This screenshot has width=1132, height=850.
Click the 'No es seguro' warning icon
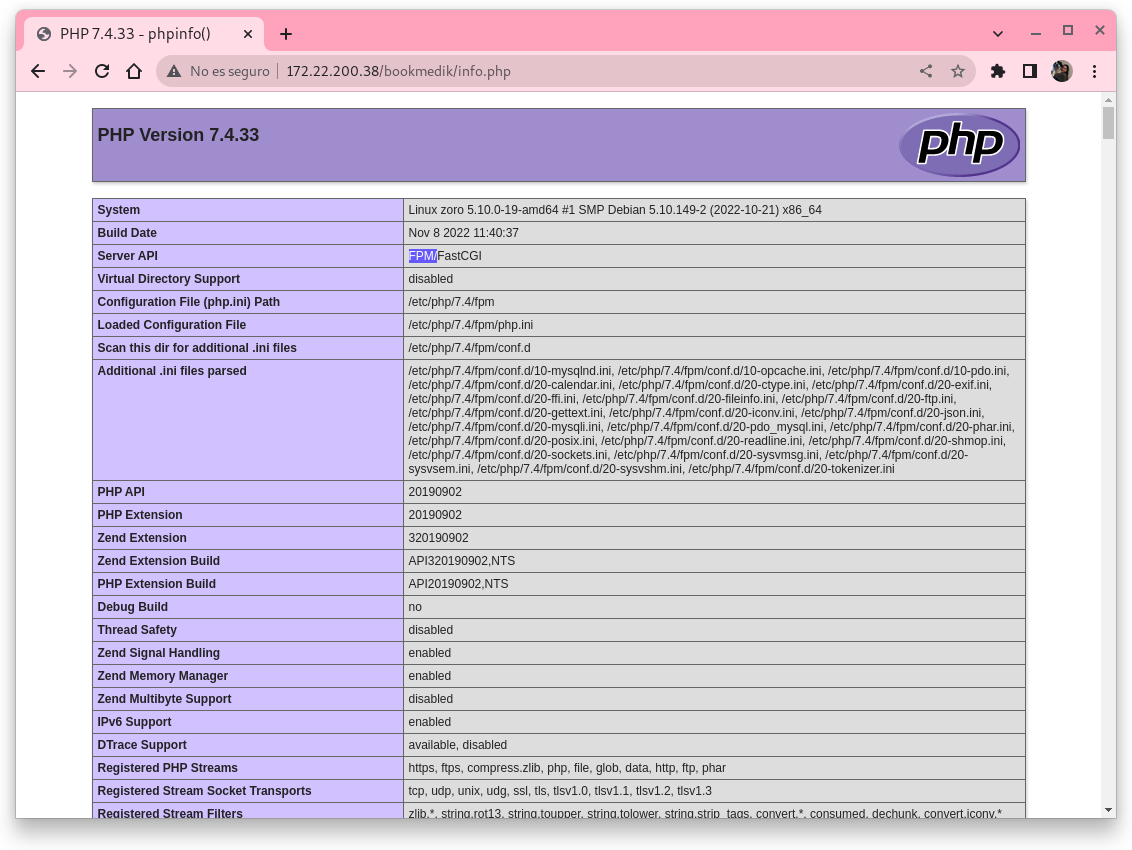click(174, 71)
